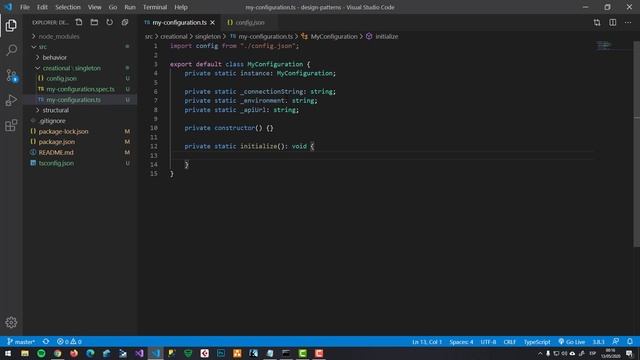Place cursor on empty line 13
The width and height of the screenshot is (640, 360).
(x=382, y=156)
